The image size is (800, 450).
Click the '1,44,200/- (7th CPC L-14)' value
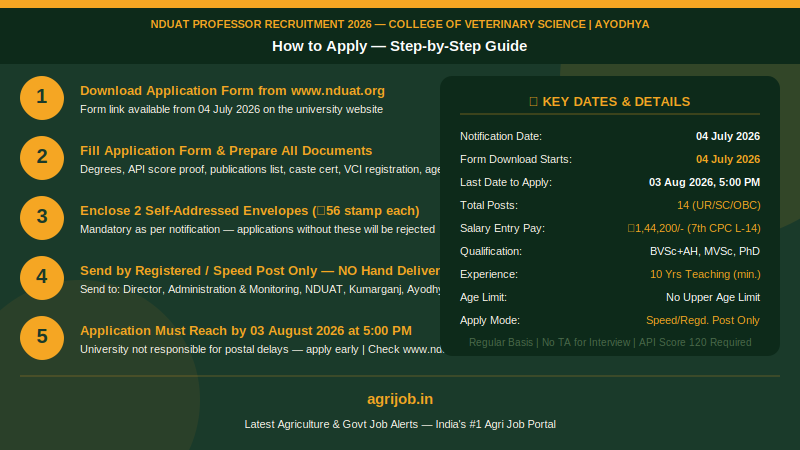tap(694, 228)
